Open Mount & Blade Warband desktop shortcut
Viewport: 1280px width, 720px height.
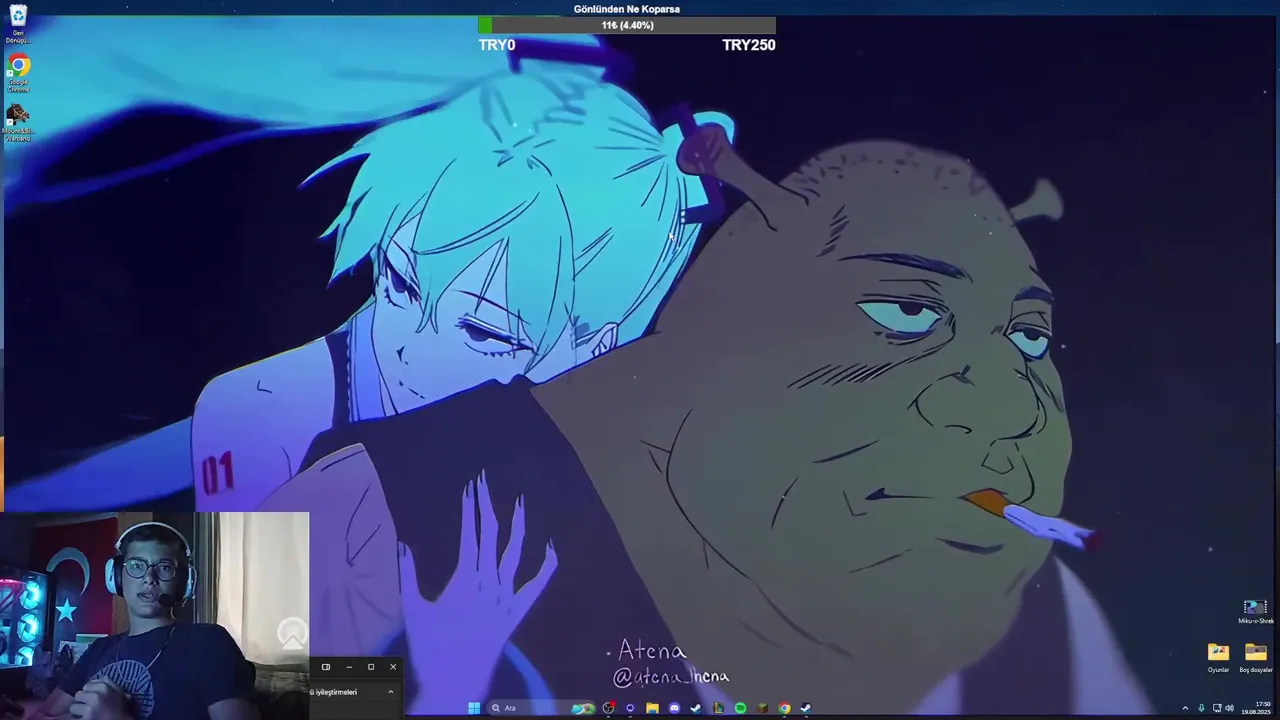click(18, 122)
